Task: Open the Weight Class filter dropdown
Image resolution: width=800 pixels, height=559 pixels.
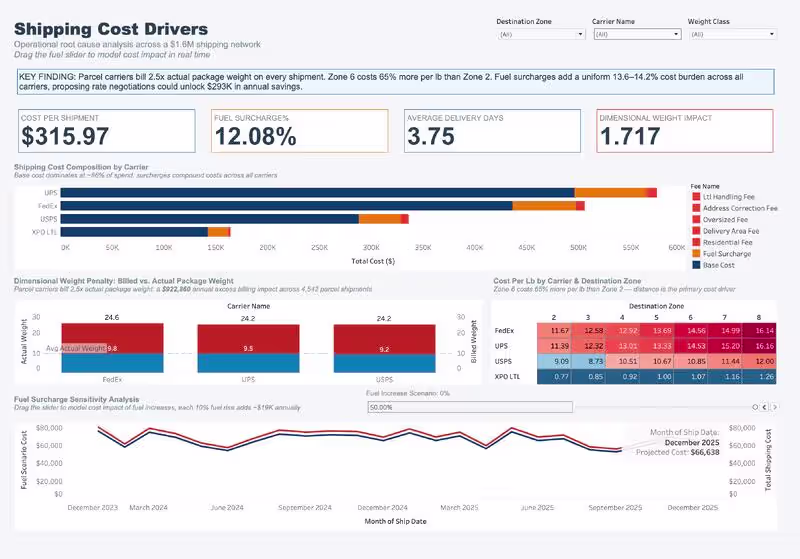Action: tap(733, 34)
